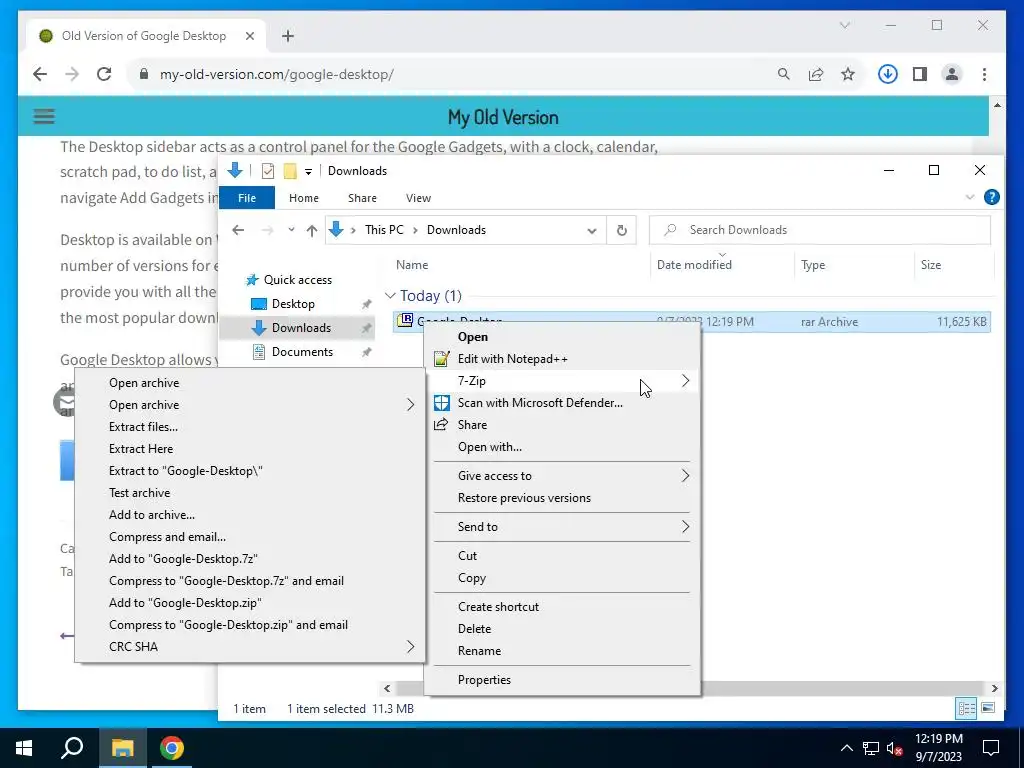Viewport: 1024px width, 768px height.
Task: Switch to Large icons view in status bar
Action: pyautogui.click(x=988, y=709)
